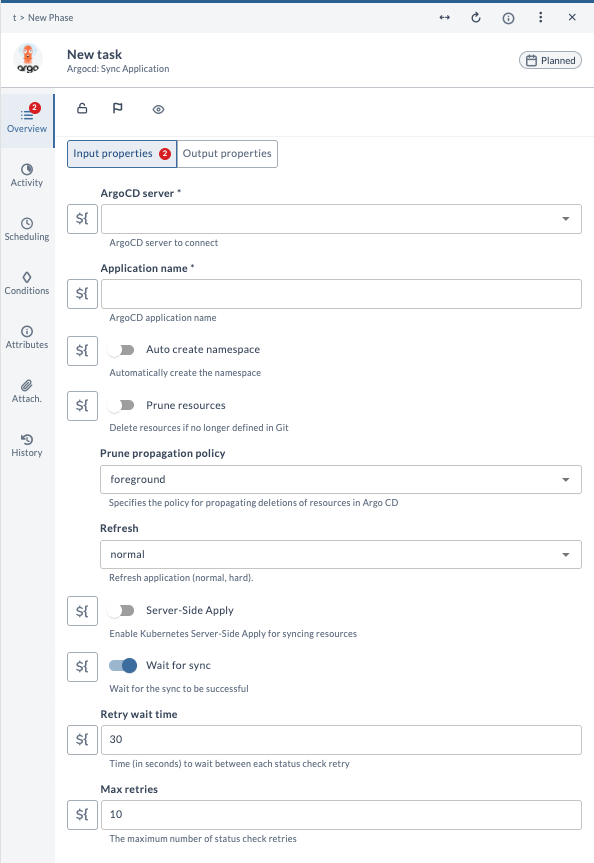The width and height of the screenshot is (594, 863).
Task: Enable Prune resources
Action: pos(121,406)
